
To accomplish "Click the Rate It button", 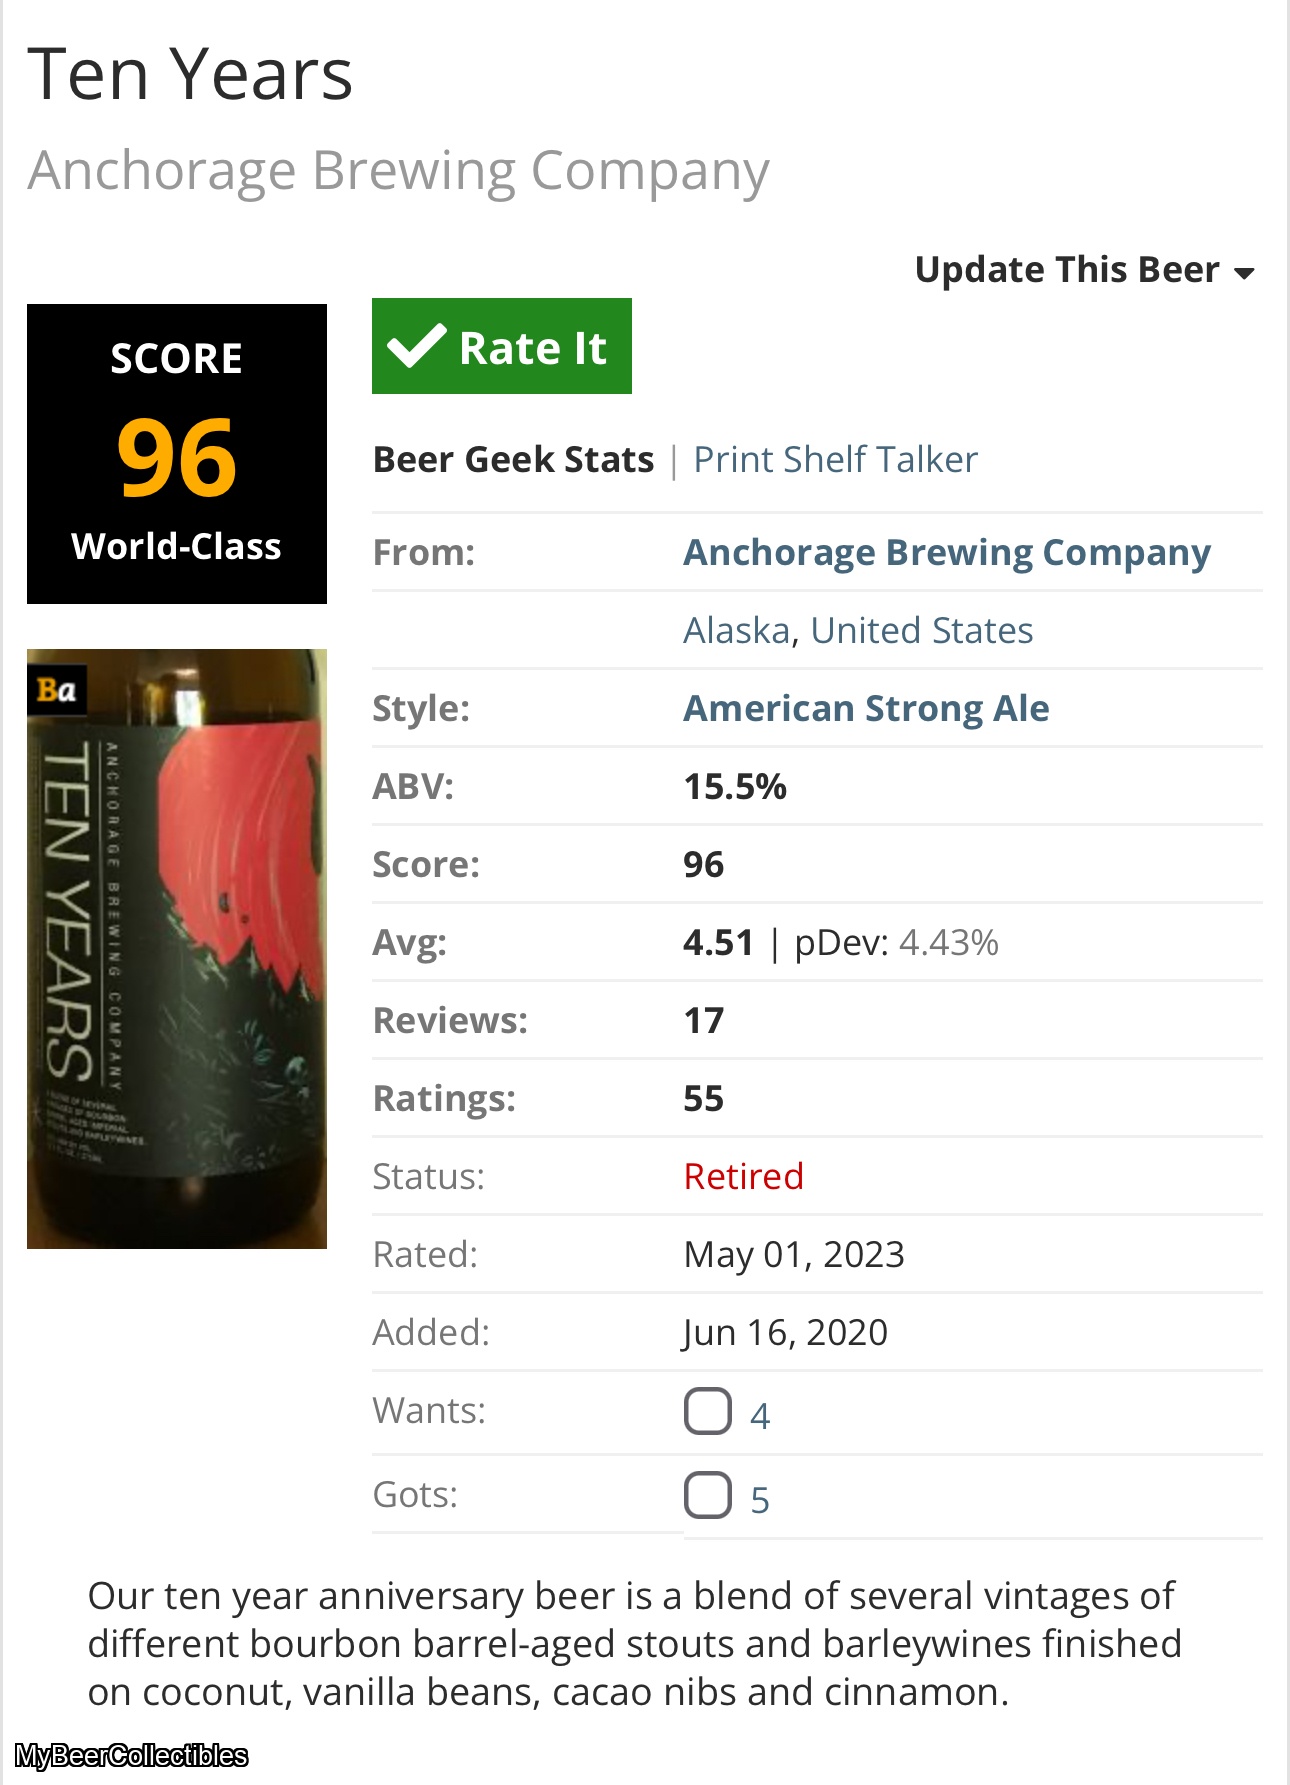I will click(502, 346).
